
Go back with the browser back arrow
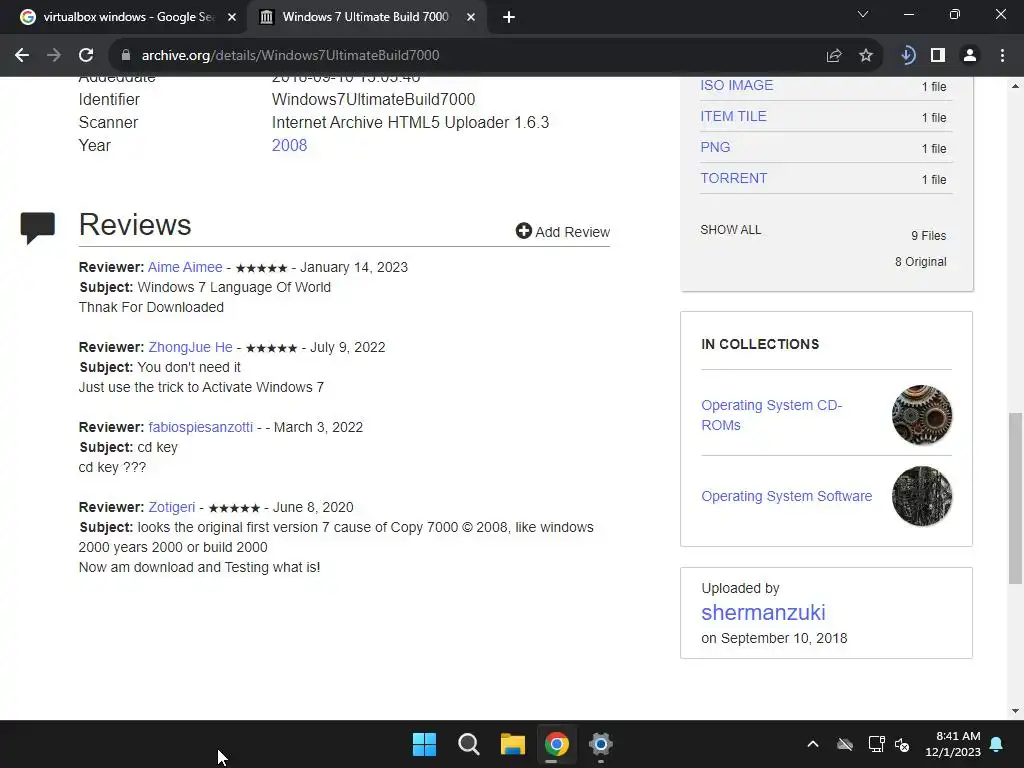[22, 56]
